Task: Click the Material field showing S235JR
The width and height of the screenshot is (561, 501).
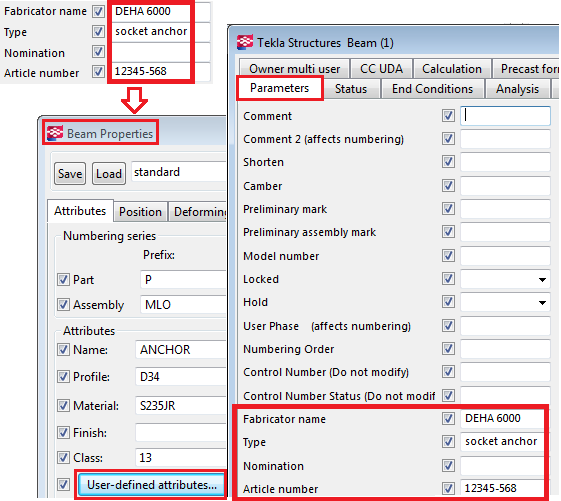Action: (x=181, y=405)
